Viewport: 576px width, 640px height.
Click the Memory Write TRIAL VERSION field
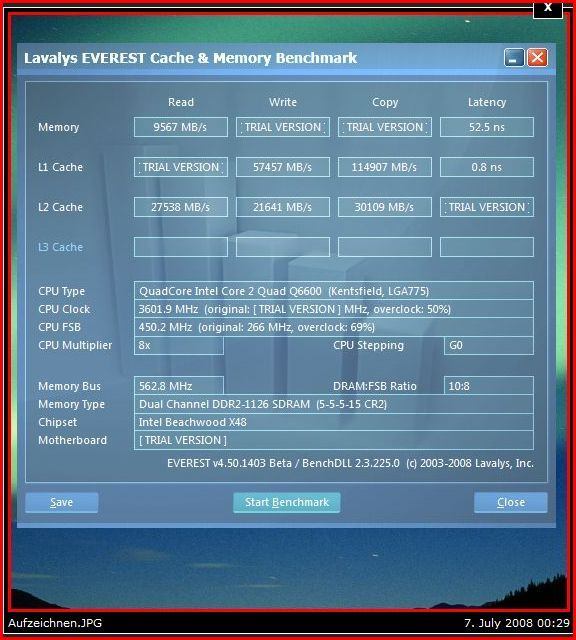283,127
